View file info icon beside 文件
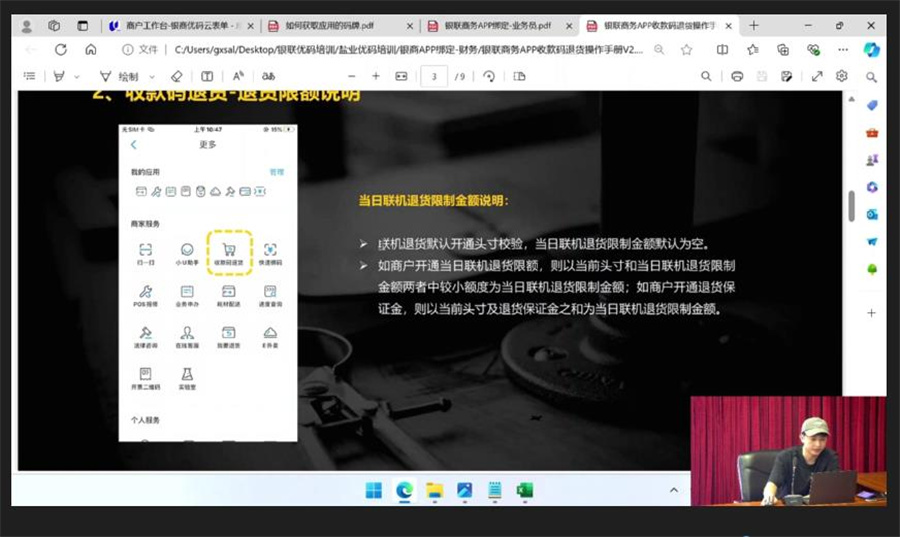This screenshot has width=900, height=537. pos(127,49)
